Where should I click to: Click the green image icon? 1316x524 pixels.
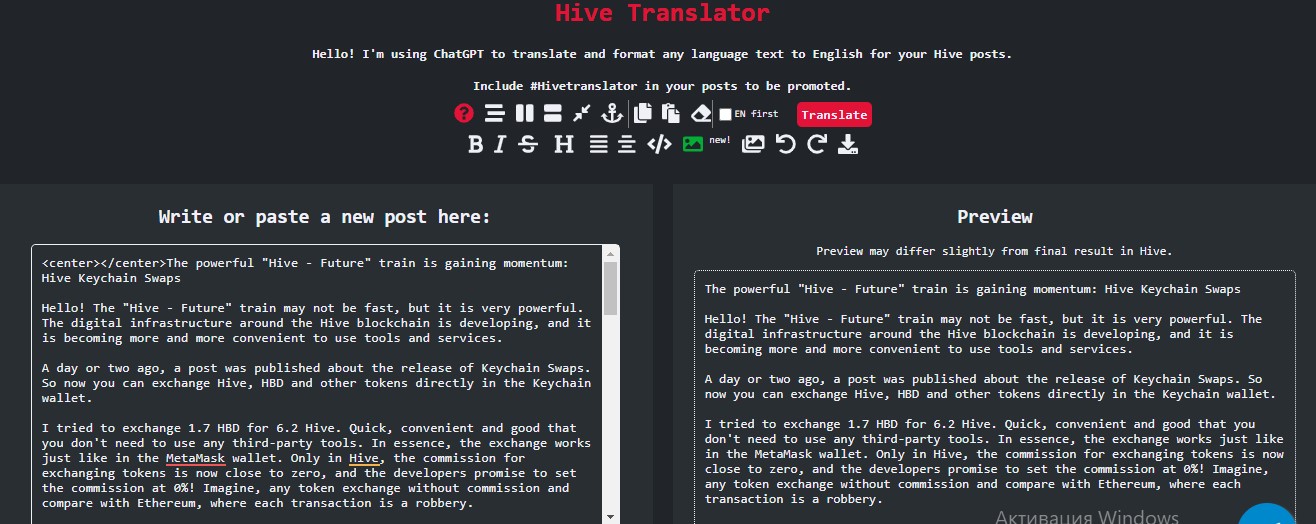(x=692, y=144)
